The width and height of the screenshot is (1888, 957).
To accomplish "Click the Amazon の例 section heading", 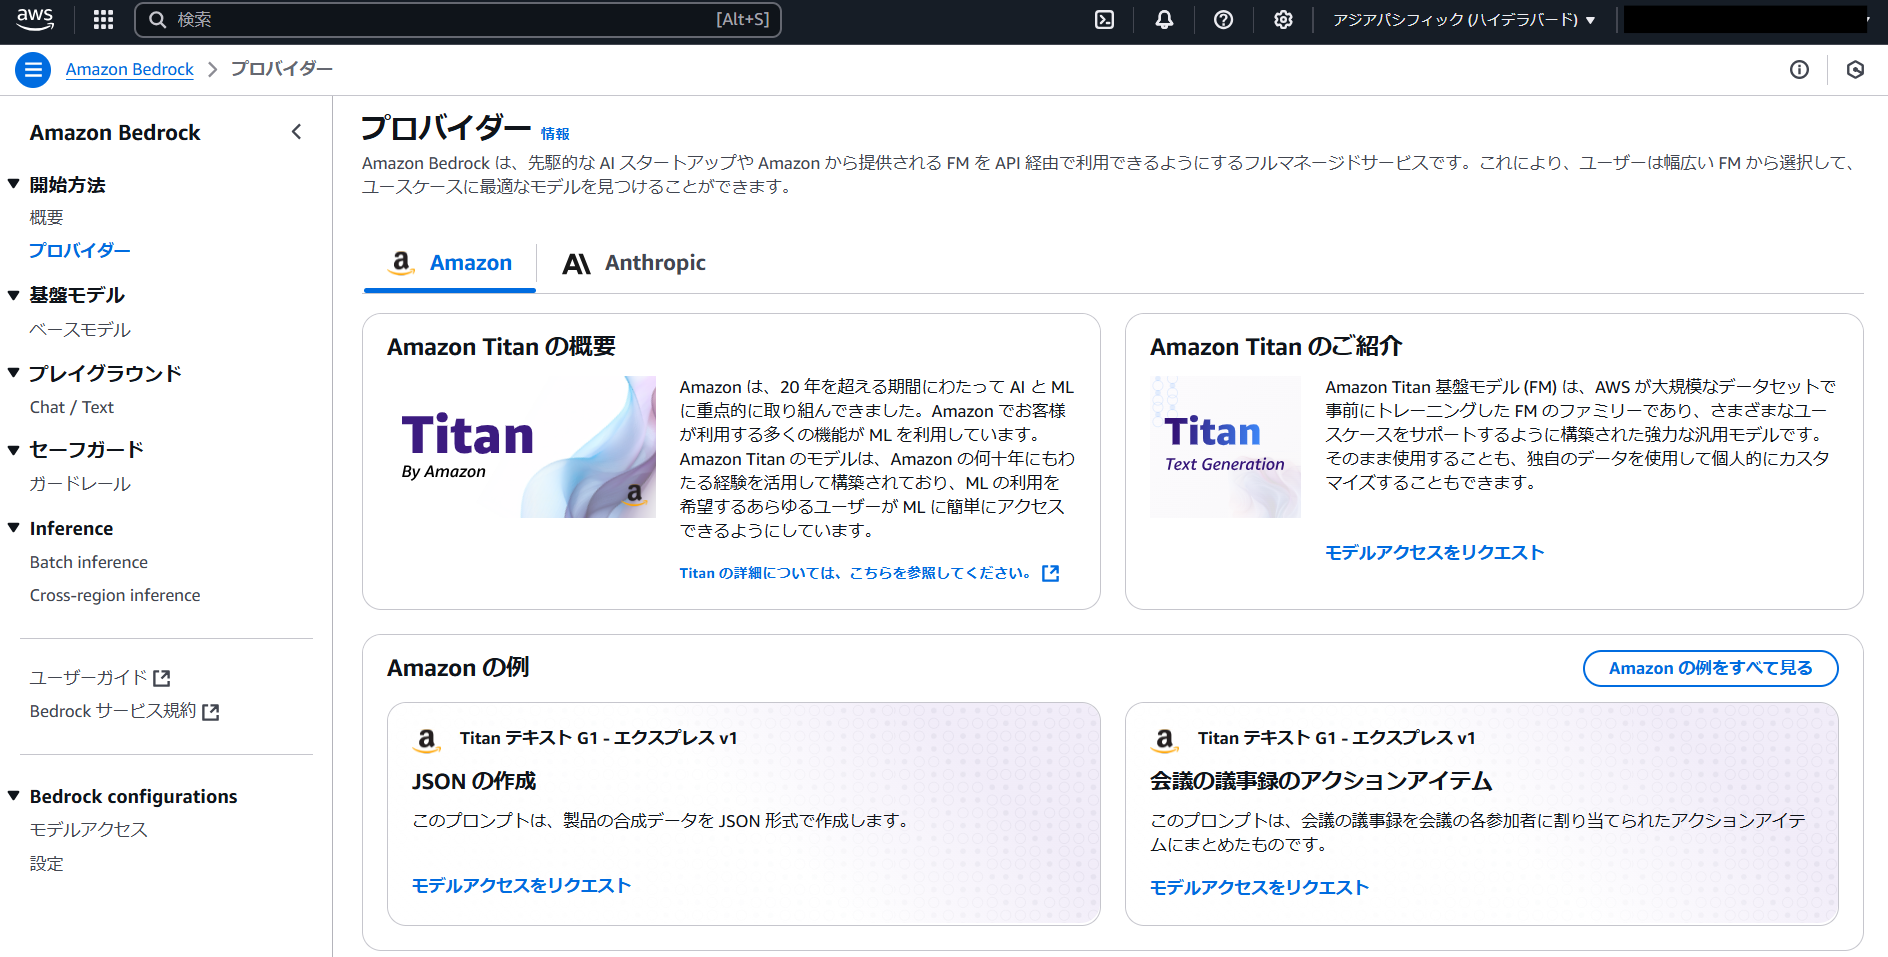I will [x=458, y=668].
